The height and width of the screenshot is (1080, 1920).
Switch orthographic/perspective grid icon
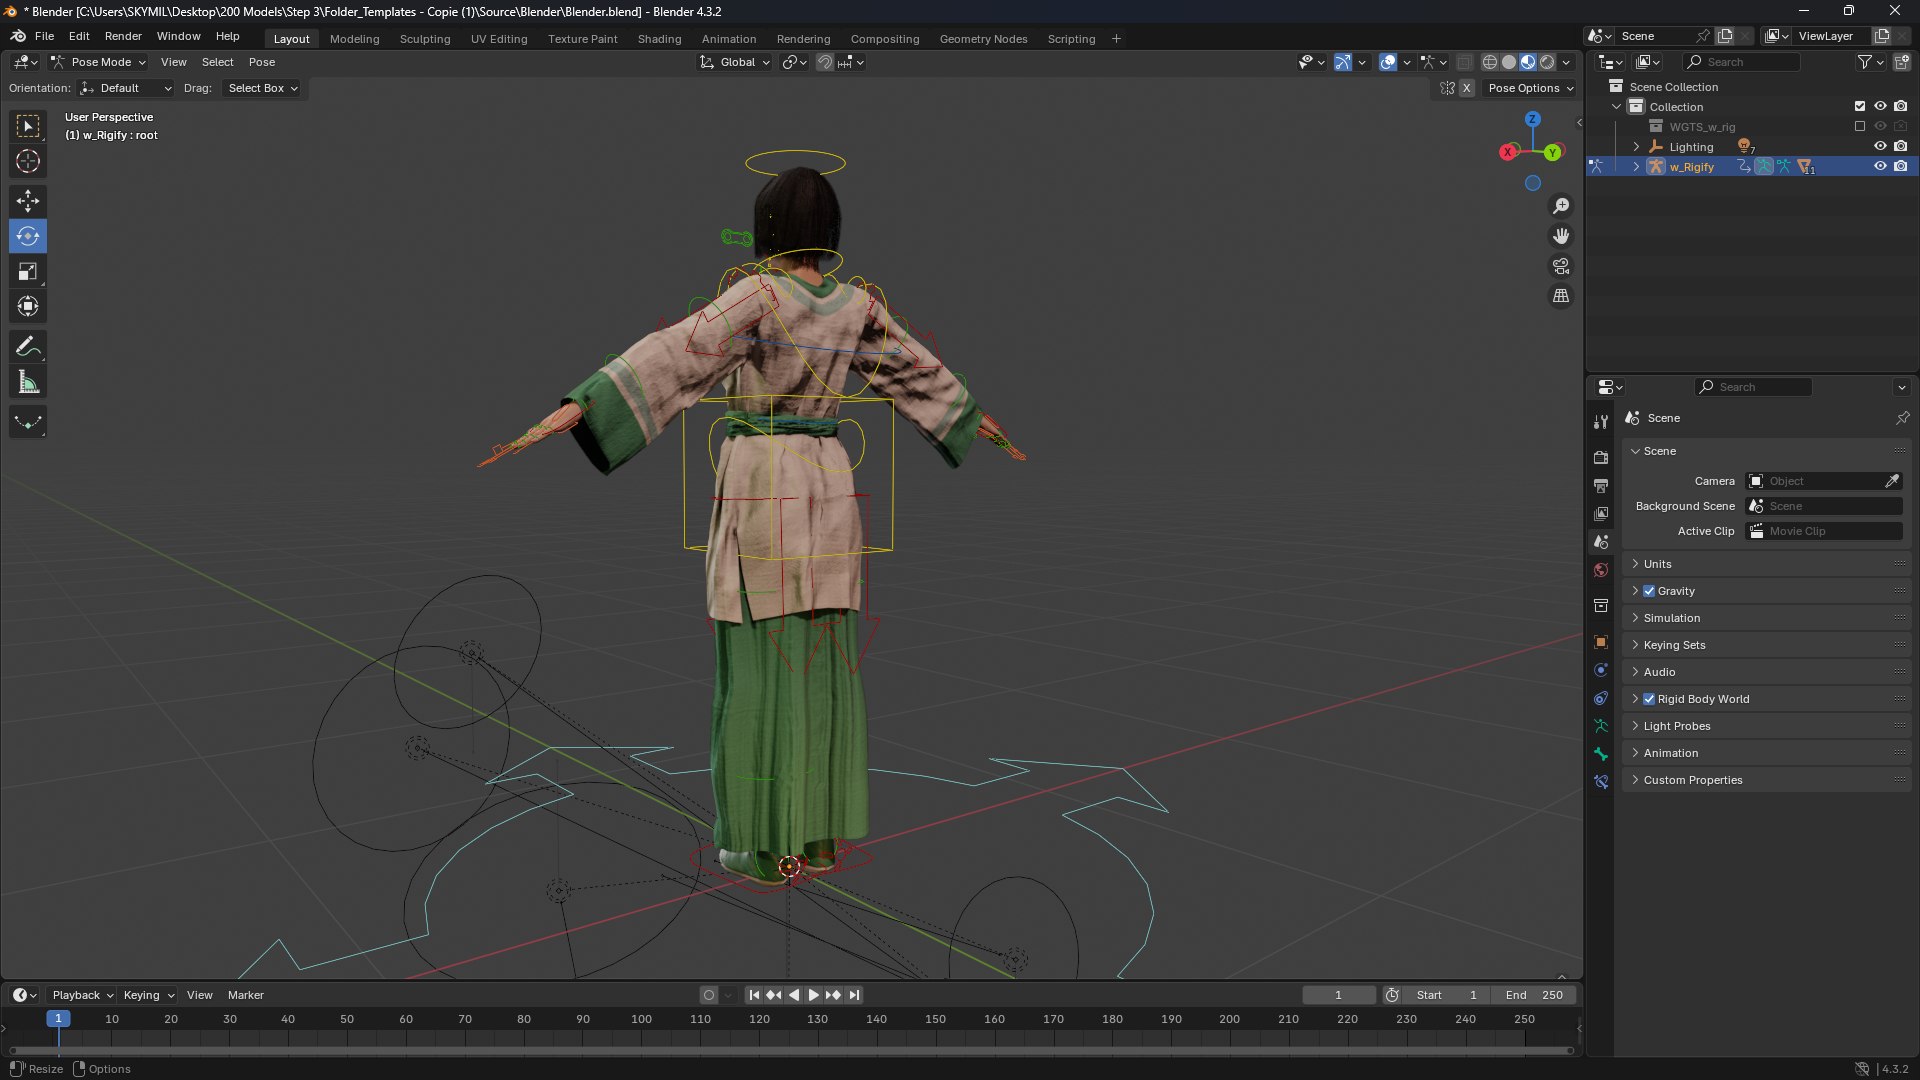(x=1561, y=296)
